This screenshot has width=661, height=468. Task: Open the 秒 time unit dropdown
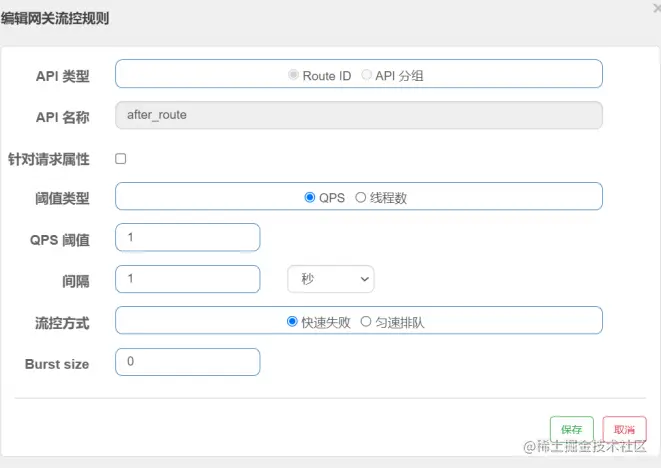click(x=330, y=279)
